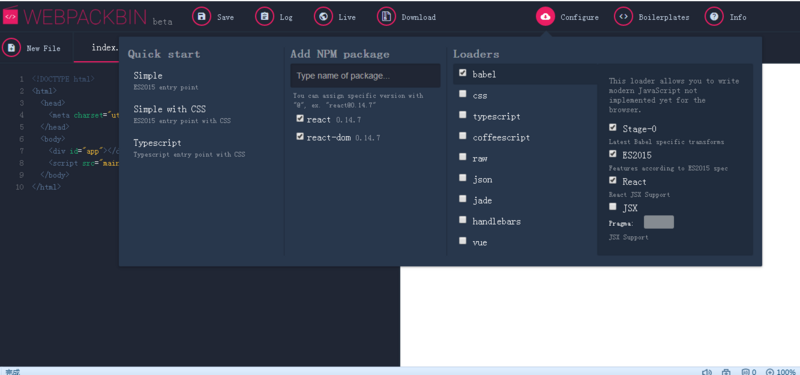Image resolution: width=800 pixels, height=375 pixels.
Task: Open the Log clipboard icon
Action: (264, 17)
